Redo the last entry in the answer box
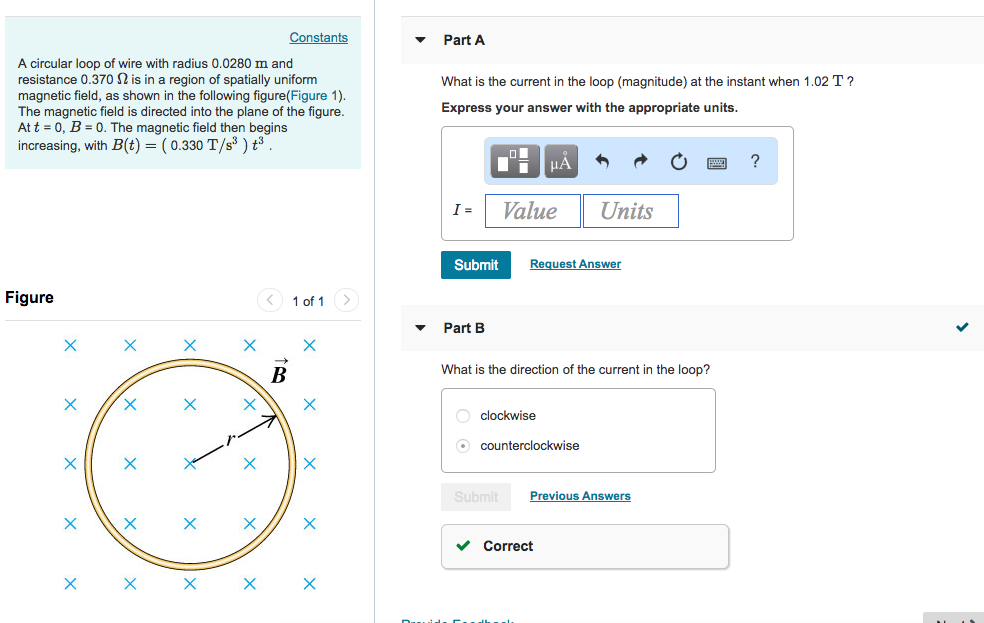The image size is (984, 623). (x=640, y=160)
